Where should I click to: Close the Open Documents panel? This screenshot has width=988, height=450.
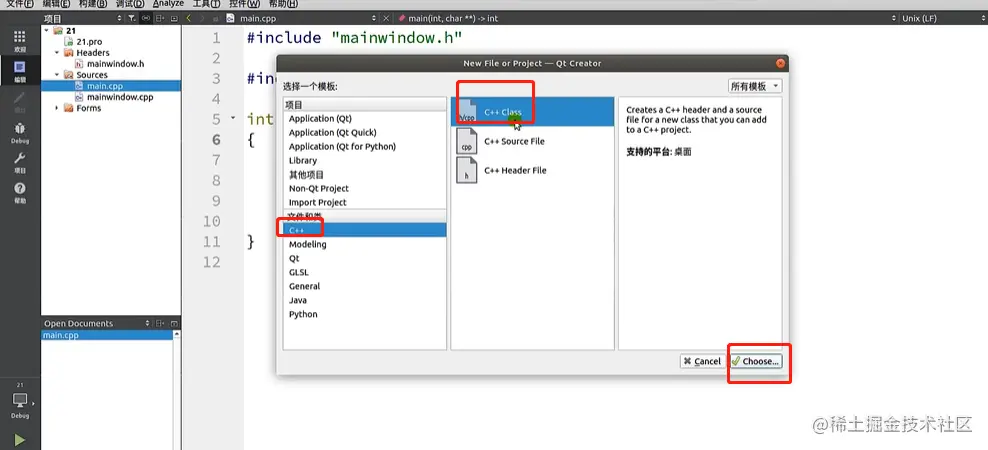[174, 323]
